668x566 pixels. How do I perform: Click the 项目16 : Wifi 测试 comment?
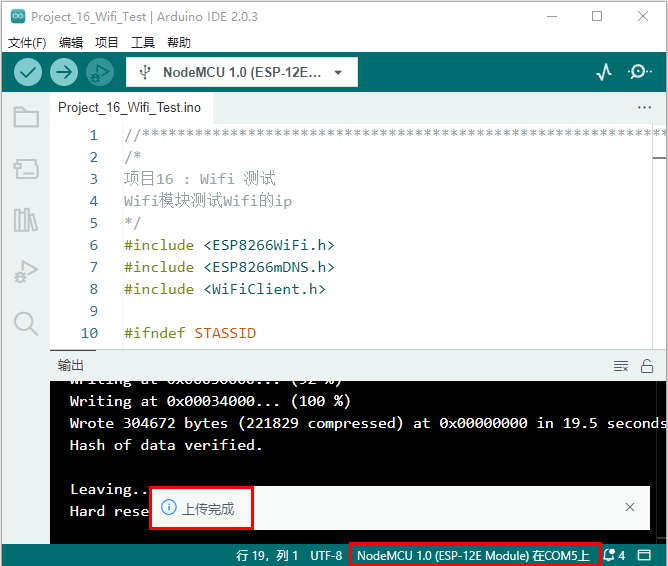(x=200, y=178)
